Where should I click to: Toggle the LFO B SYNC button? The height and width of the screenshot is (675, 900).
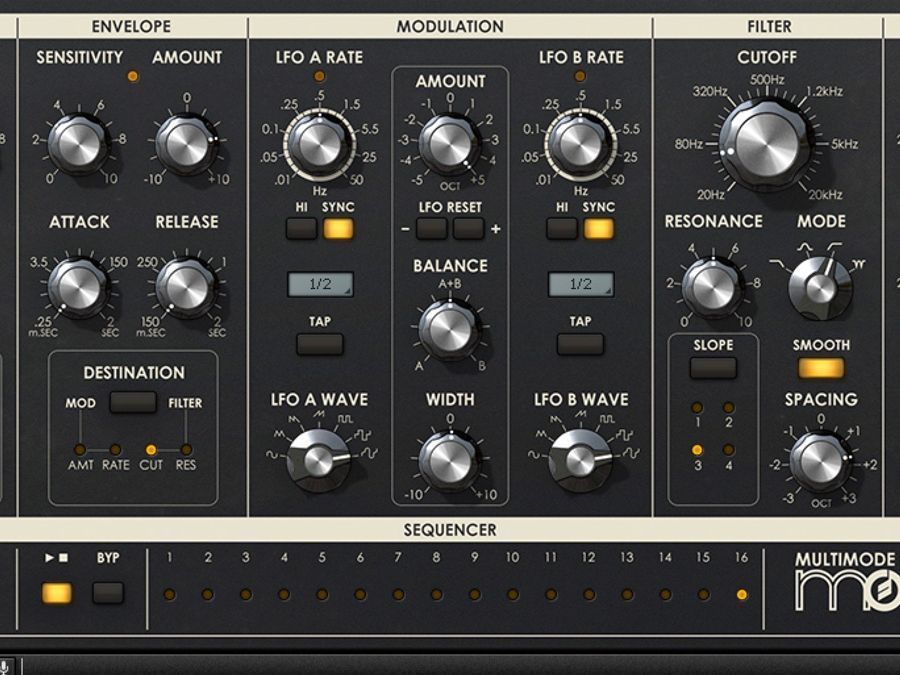point(599,228)
